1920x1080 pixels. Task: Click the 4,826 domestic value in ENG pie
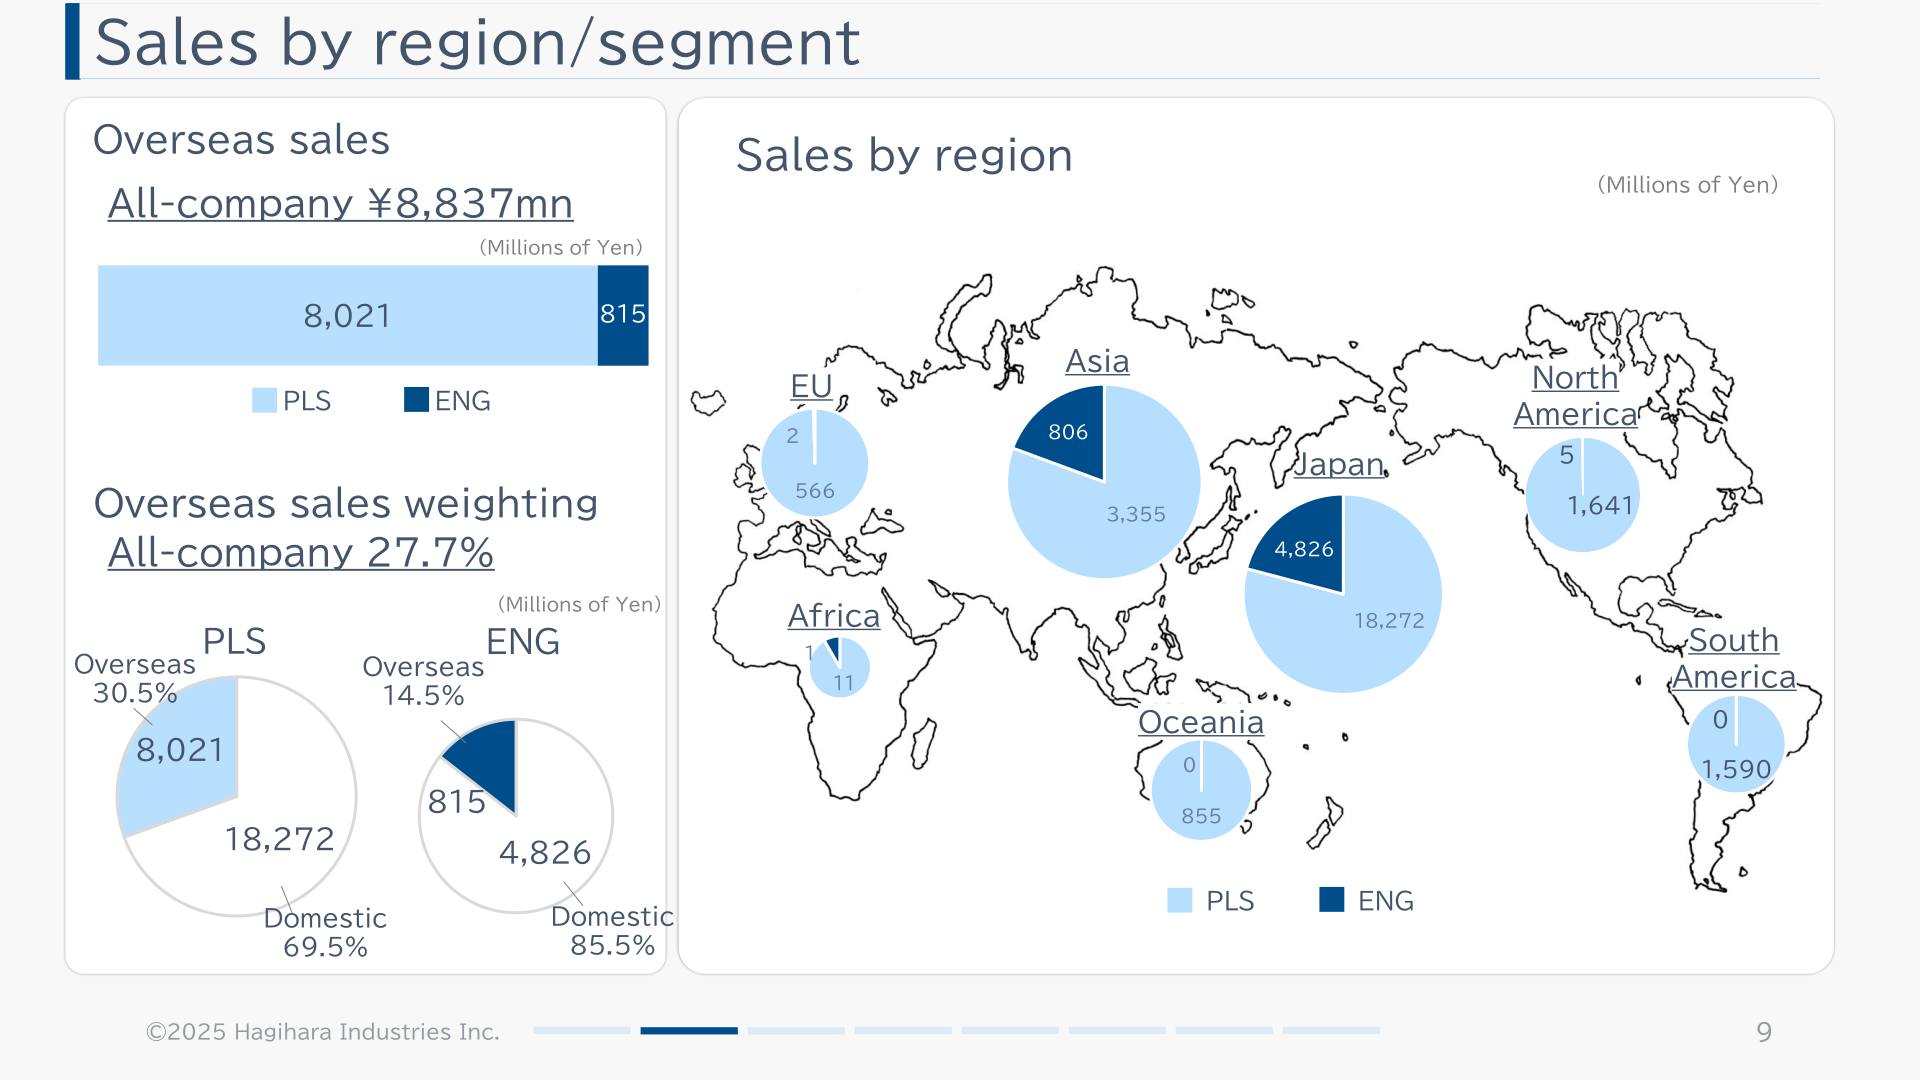coord(545,853)
